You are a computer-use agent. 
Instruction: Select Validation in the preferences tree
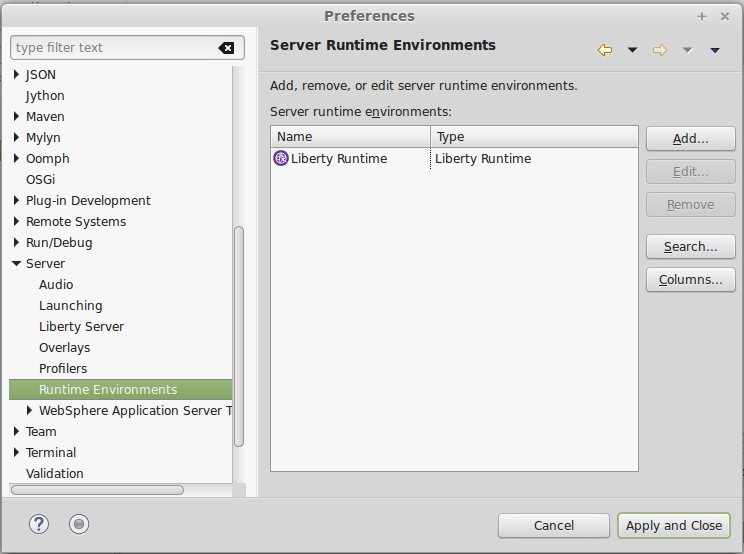pyautogui.click(x=55, y=473)
